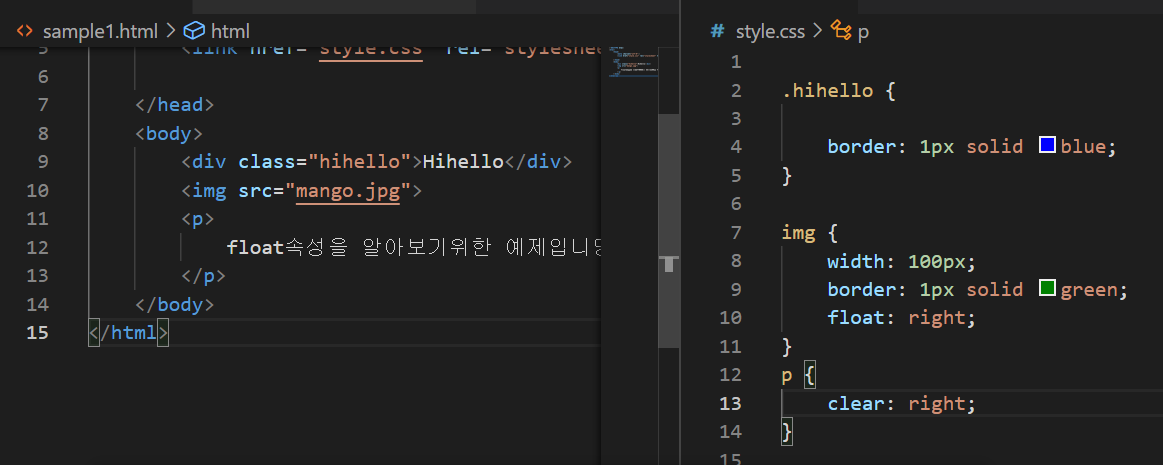Click line number 13 in style.css

click(x=730, y=403)
